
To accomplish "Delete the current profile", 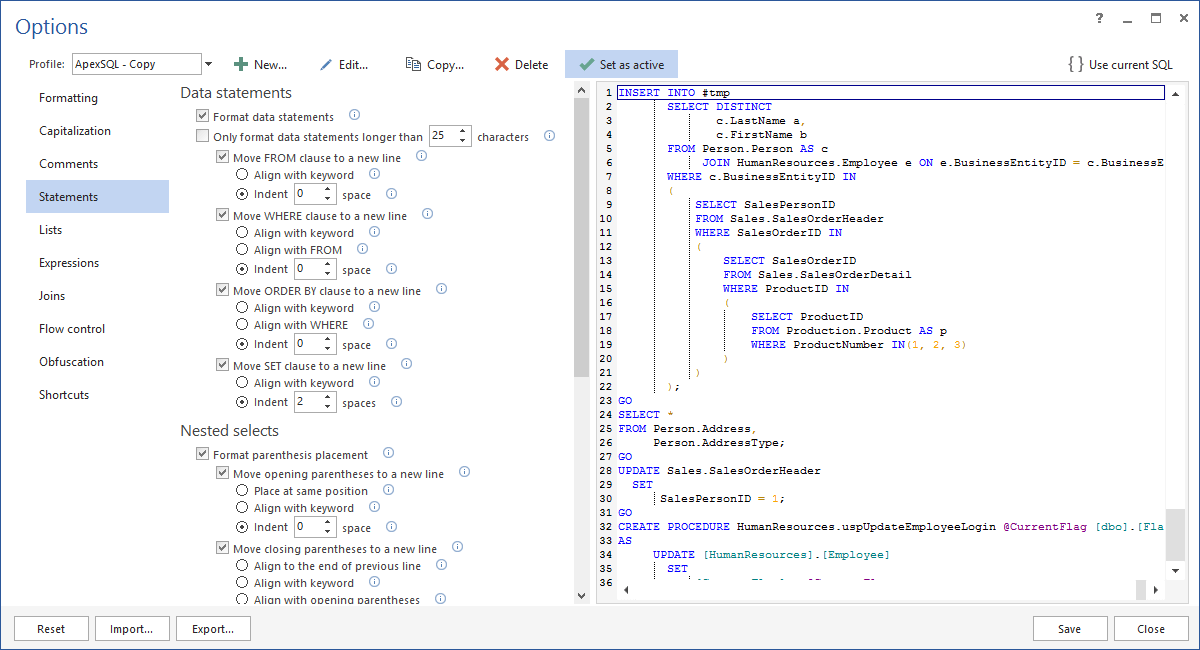I will (x=521, y=64).
